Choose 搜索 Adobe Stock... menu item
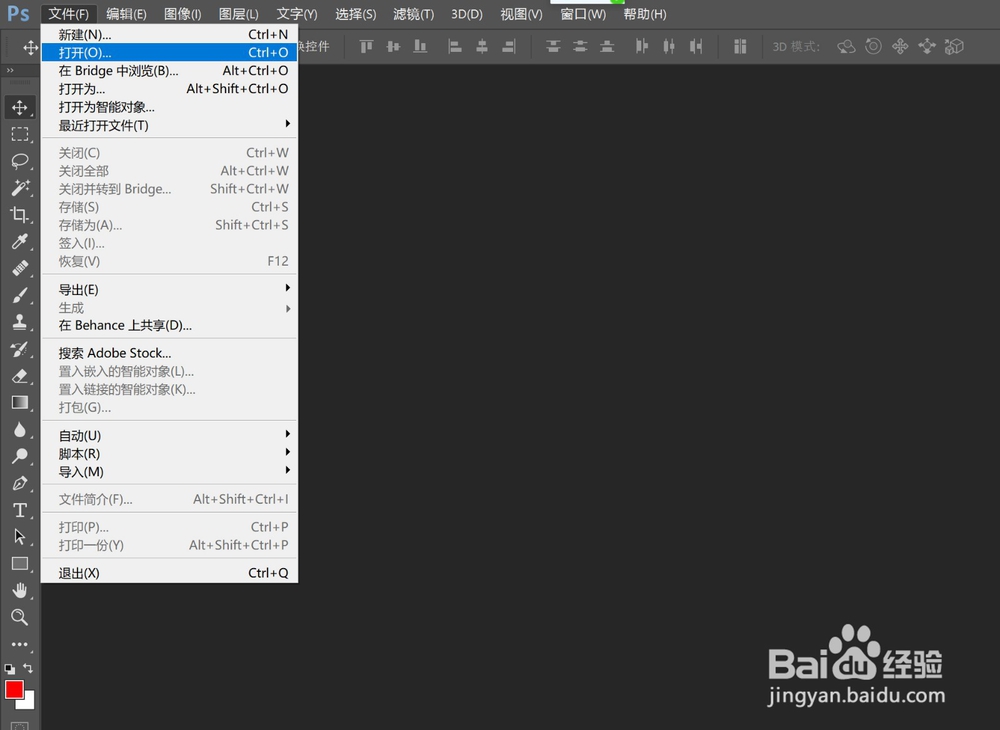 [169, 353]
